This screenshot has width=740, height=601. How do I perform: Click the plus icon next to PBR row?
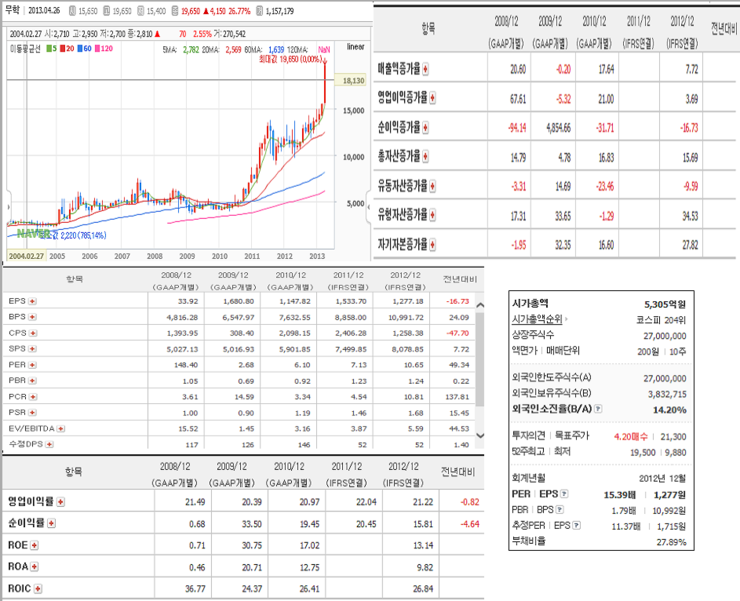click(x=33, y=381)
